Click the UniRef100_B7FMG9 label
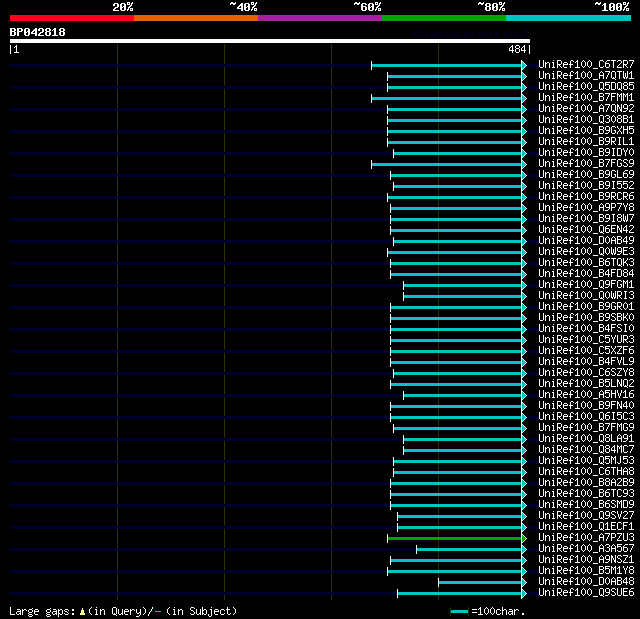This screenshot has height=619, width=640. tap(586, 428)
